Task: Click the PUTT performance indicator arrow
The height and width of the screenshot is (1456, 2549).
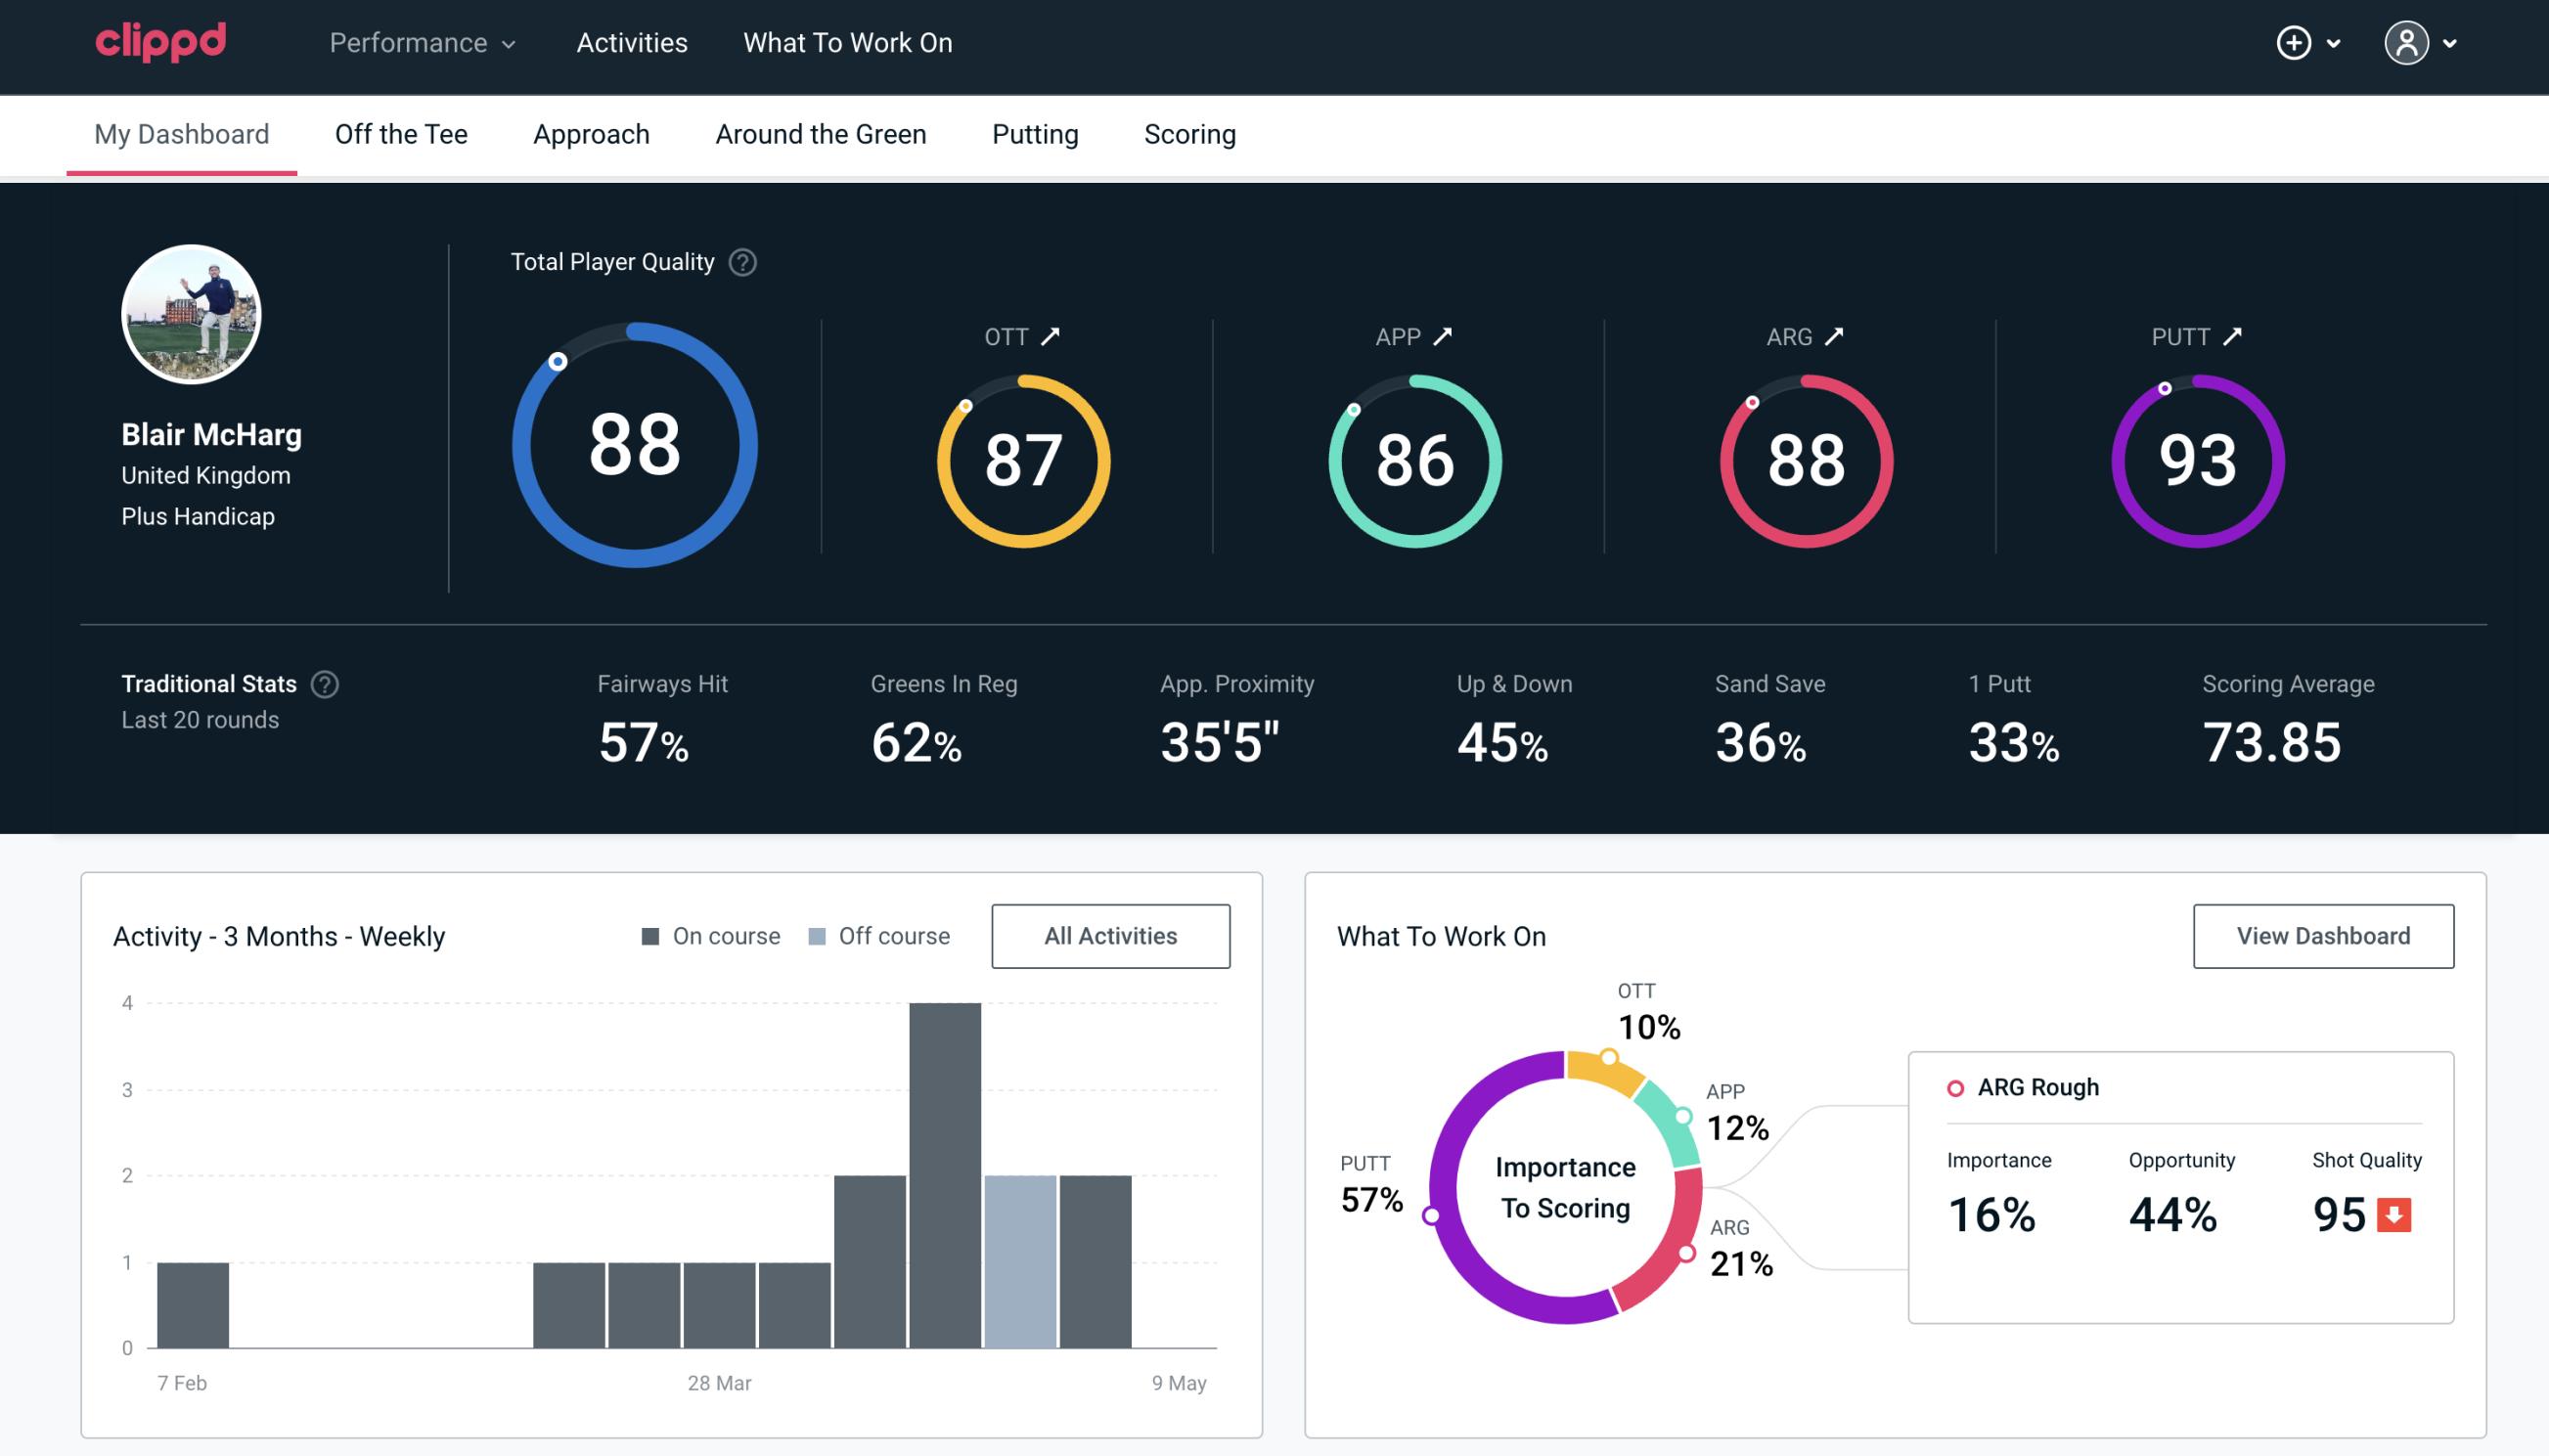Action: pyautogui.click(x=2230, y=336)
